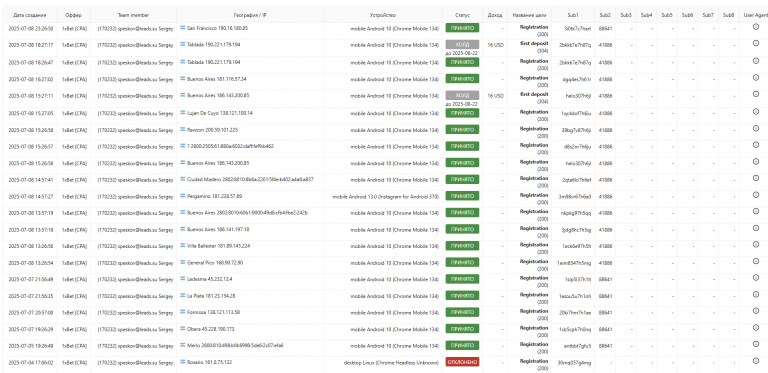Screen dimensions: 768x373
Task: Click the География / IP column header
Action: (x=250, y=15)
